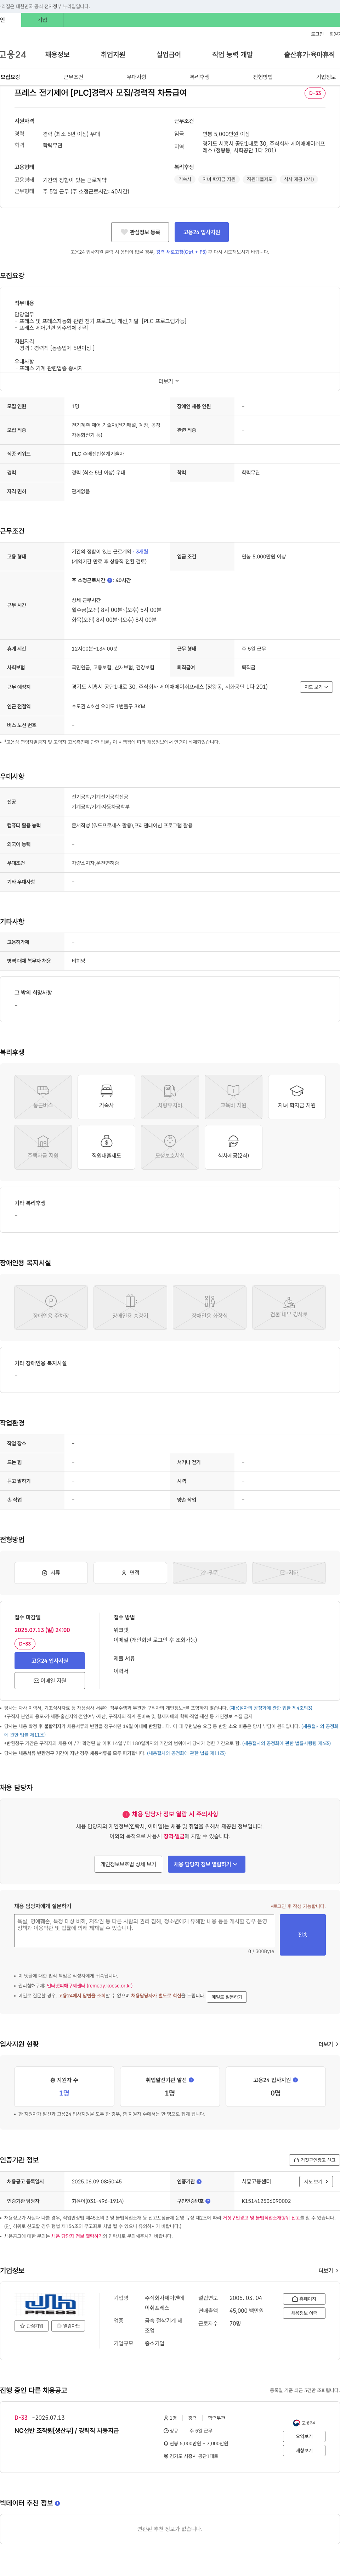Screen dimensions: 340x2576
Task: Click the 필기 selection method box
Action: click(209, 1572)
